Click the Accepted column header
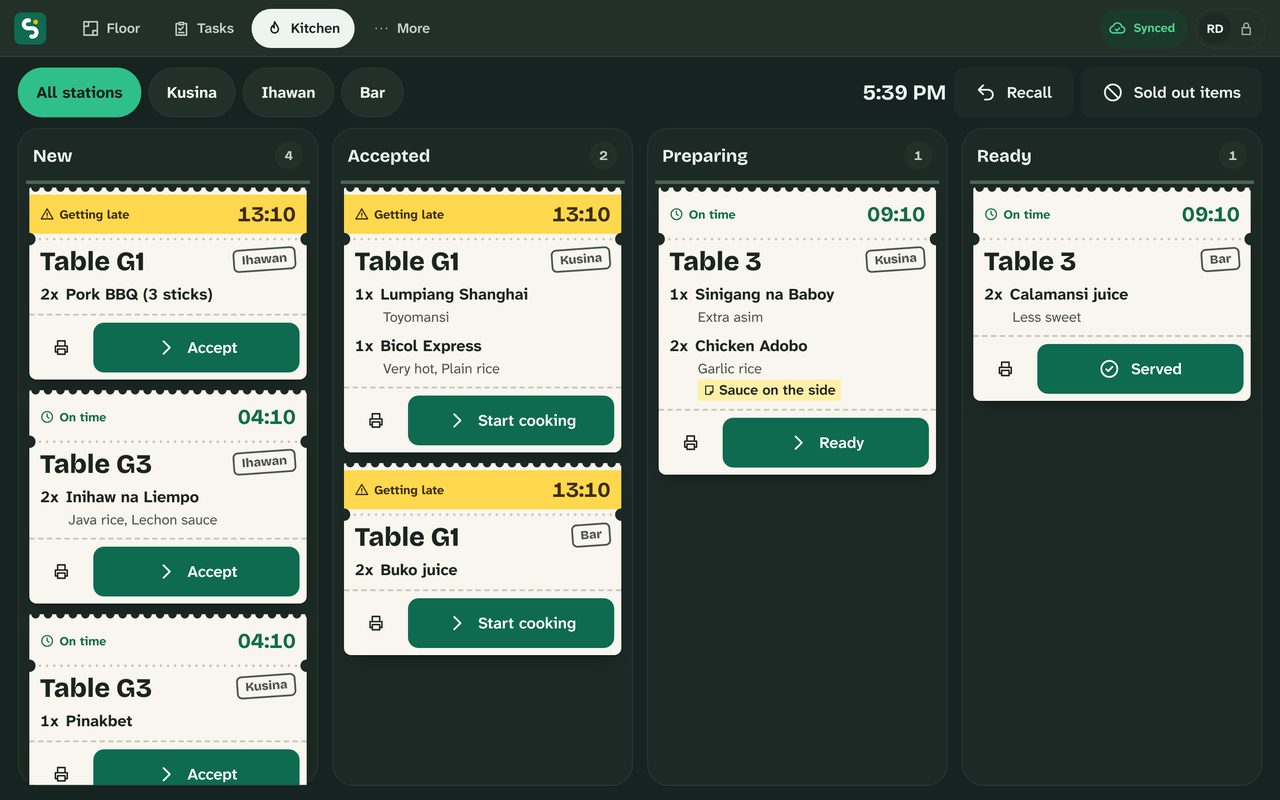The width and height of the screenshot is (1280, 800). [x=389, y=156]
